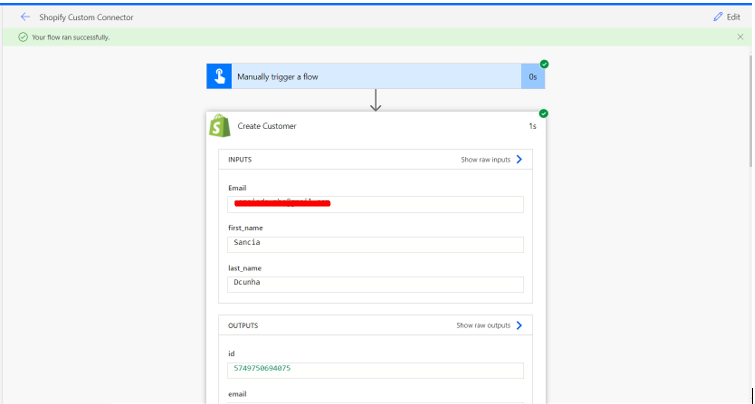Click the 0s duration on trigger step
The width and height of the screenshot is (755, 404).
pyautogui.click(x=533, y=77)
